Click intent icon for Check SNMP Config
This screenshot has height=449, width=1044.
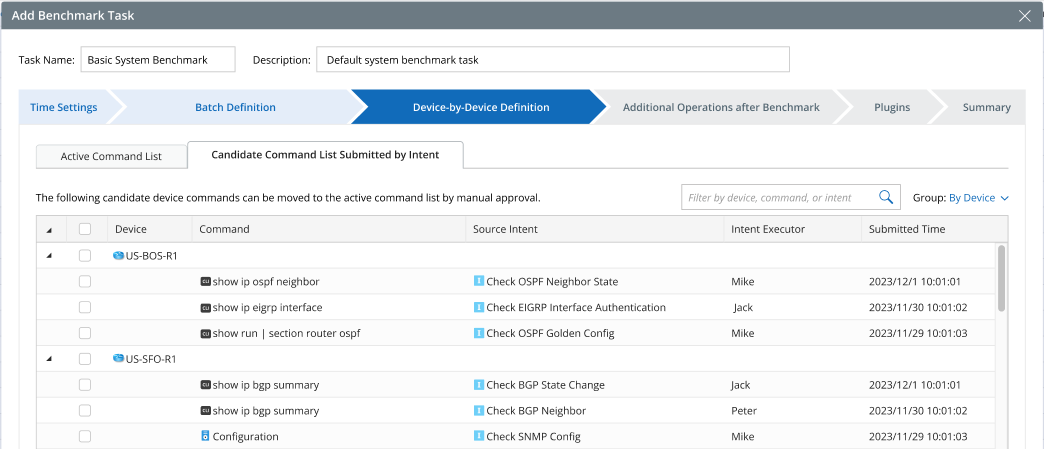[x=479, y=437]
